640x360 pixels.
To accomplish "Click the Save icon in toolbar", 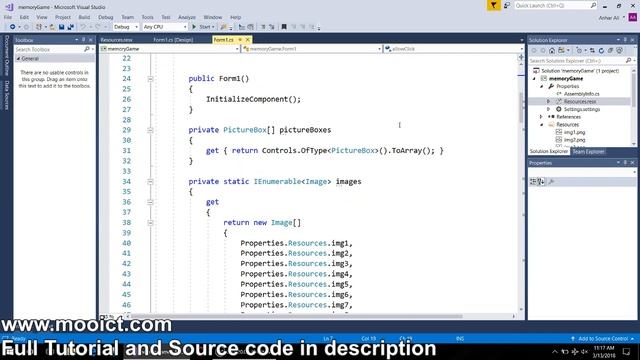I will click(62, 27).
